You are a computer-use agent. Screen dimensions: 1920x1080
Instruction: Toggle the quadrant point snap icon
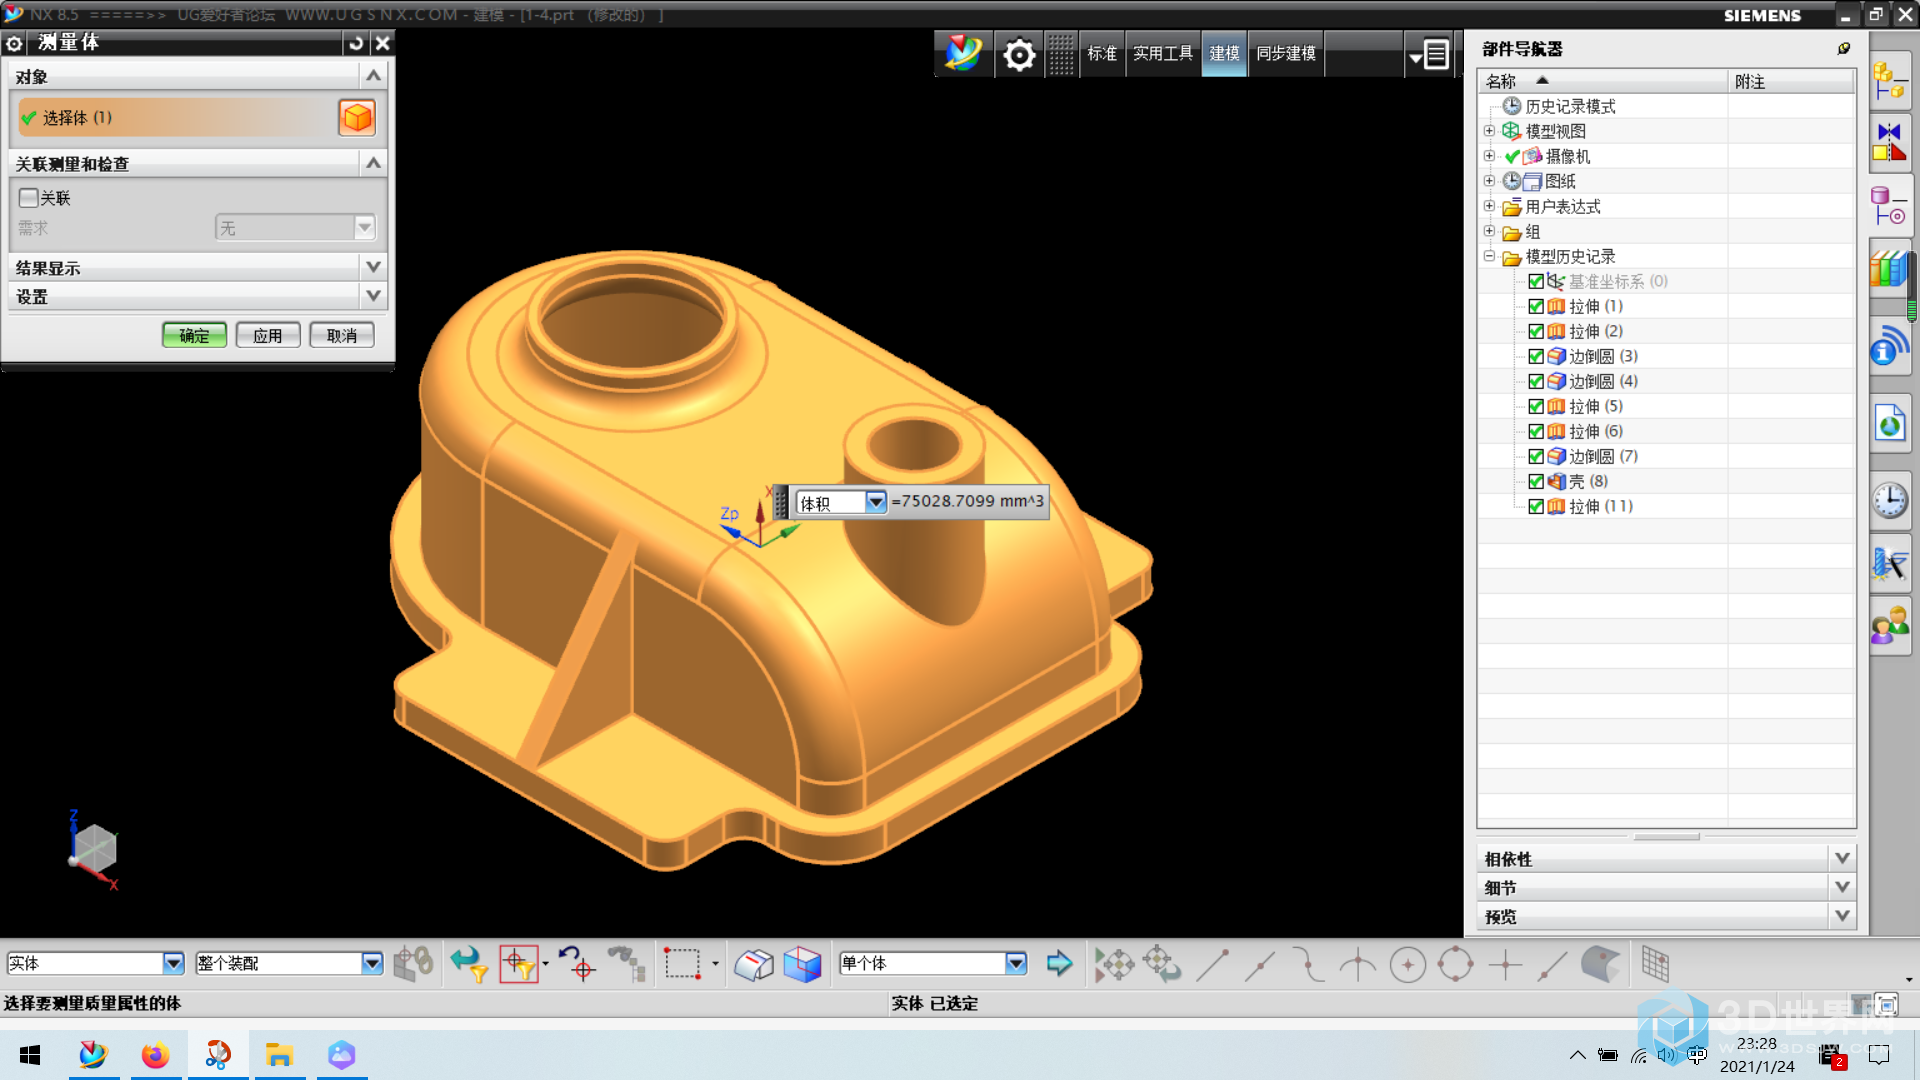click(1455, 965)
